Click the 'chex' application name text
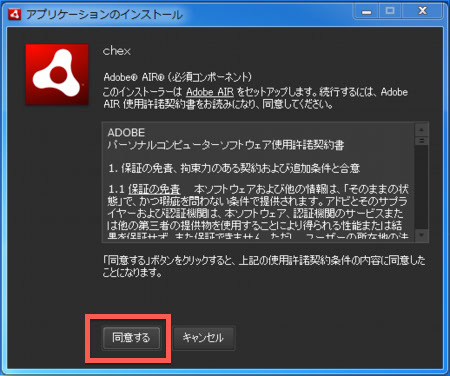Image resolution: width=450 pixels, height=376 pixels. [x=117, y=51]
